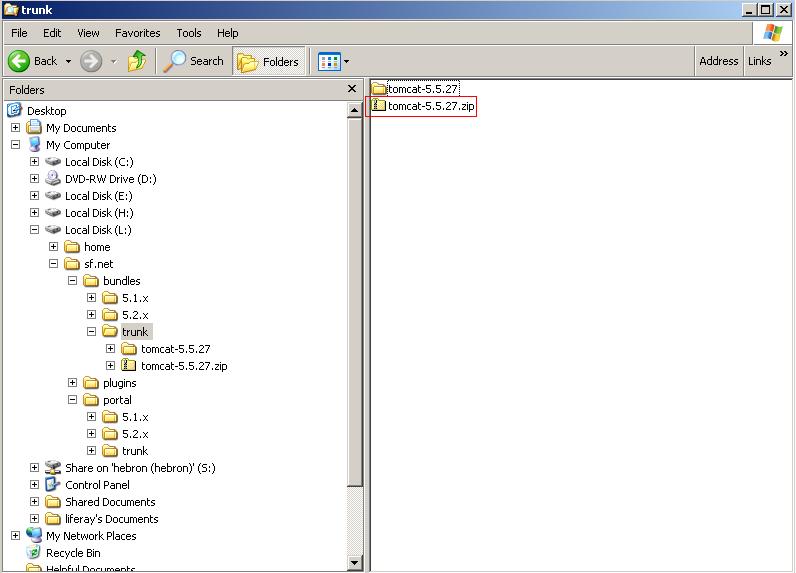Viewport: 796px width, 573px height.
Task: Click the Recycle Bin icon in tree
Action: click(x=34, y=553)
